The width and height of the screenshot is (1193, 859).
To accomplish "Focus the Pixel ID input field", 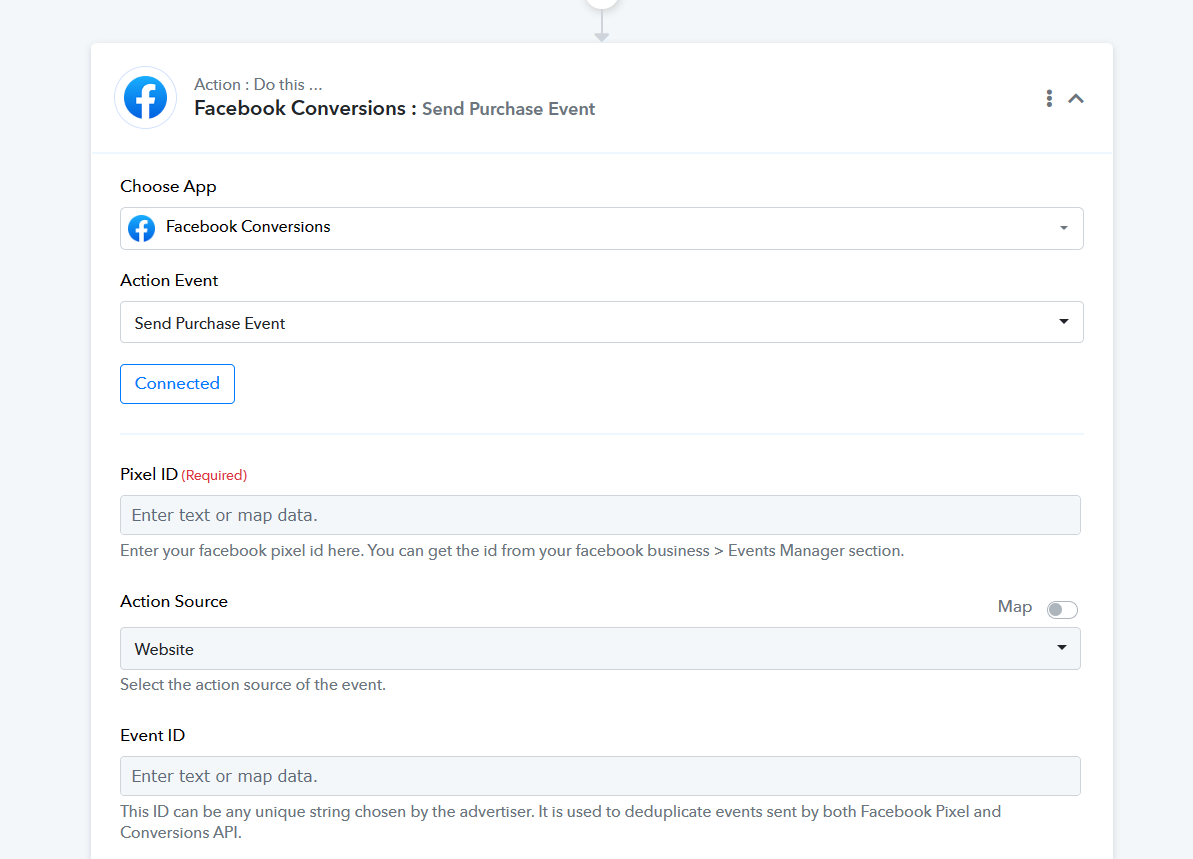I will 600,515.
